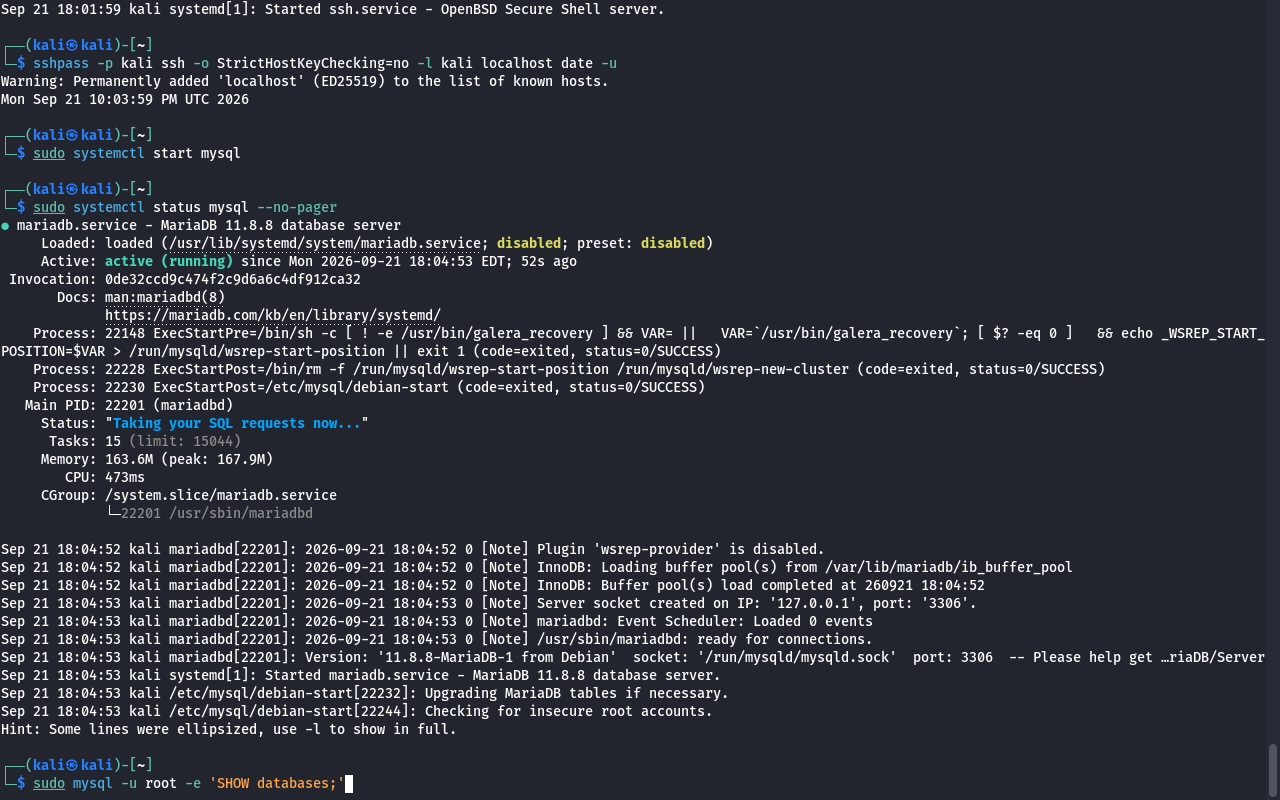Open the mariadb.com systemd documentation URL
The width and height of the screenshot is (1280, 800).
(273, 315)
